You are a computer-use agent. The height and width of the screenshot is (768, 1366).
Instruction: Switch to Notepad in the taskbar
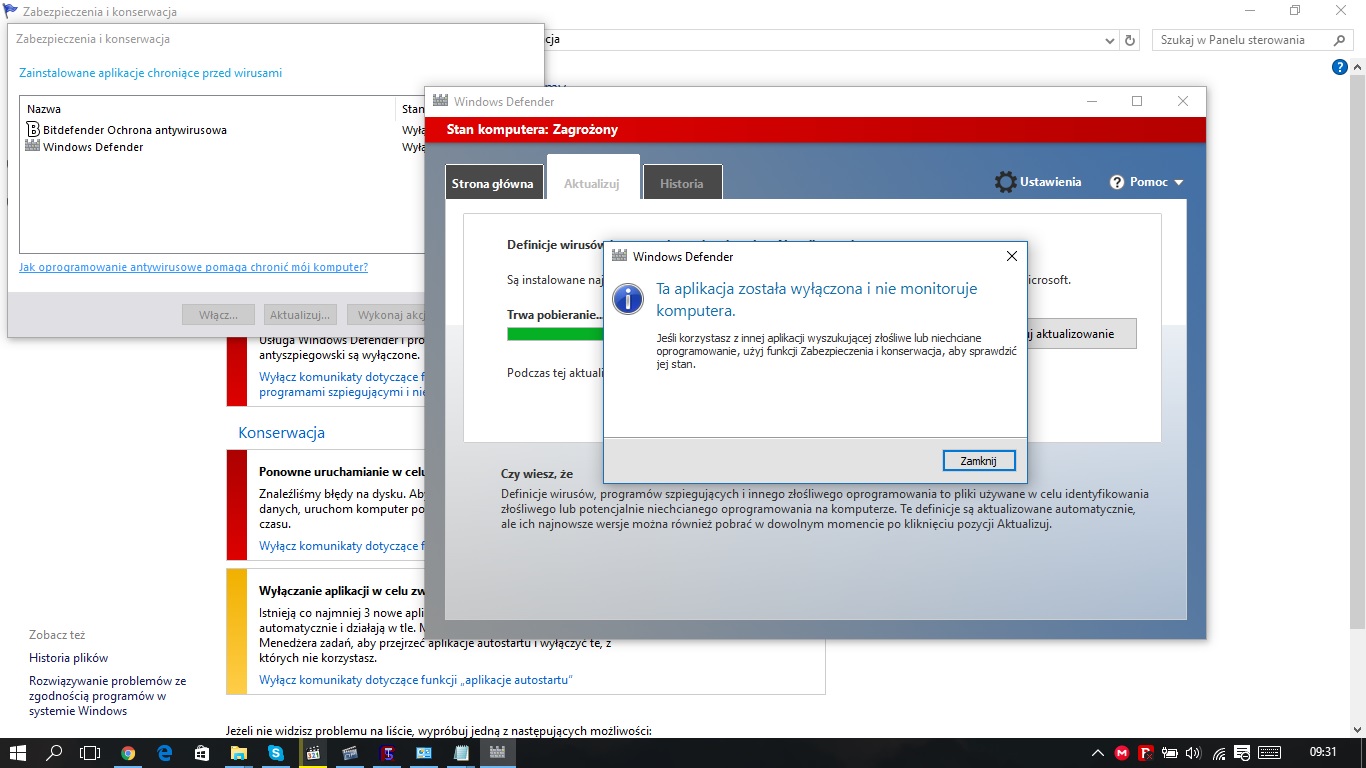click(461, 753)
